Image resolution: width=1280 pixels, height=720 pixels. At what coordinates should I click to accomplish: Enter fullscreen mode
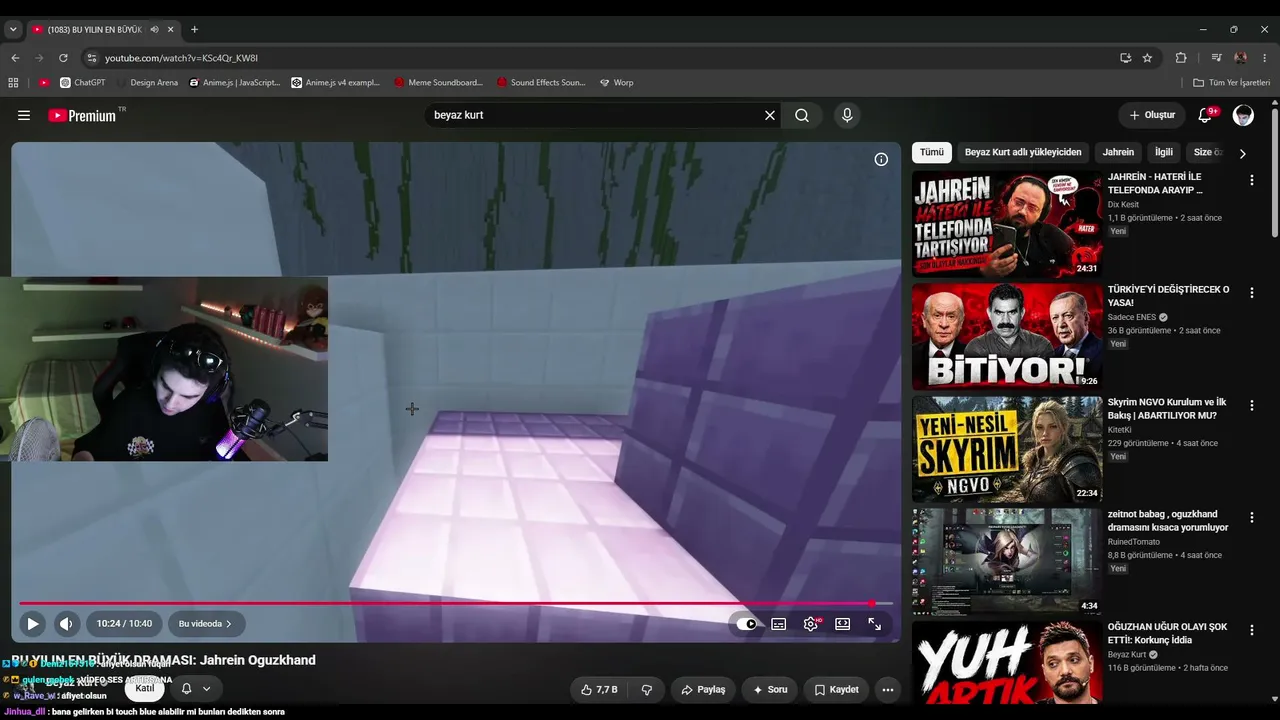(875, 624)
